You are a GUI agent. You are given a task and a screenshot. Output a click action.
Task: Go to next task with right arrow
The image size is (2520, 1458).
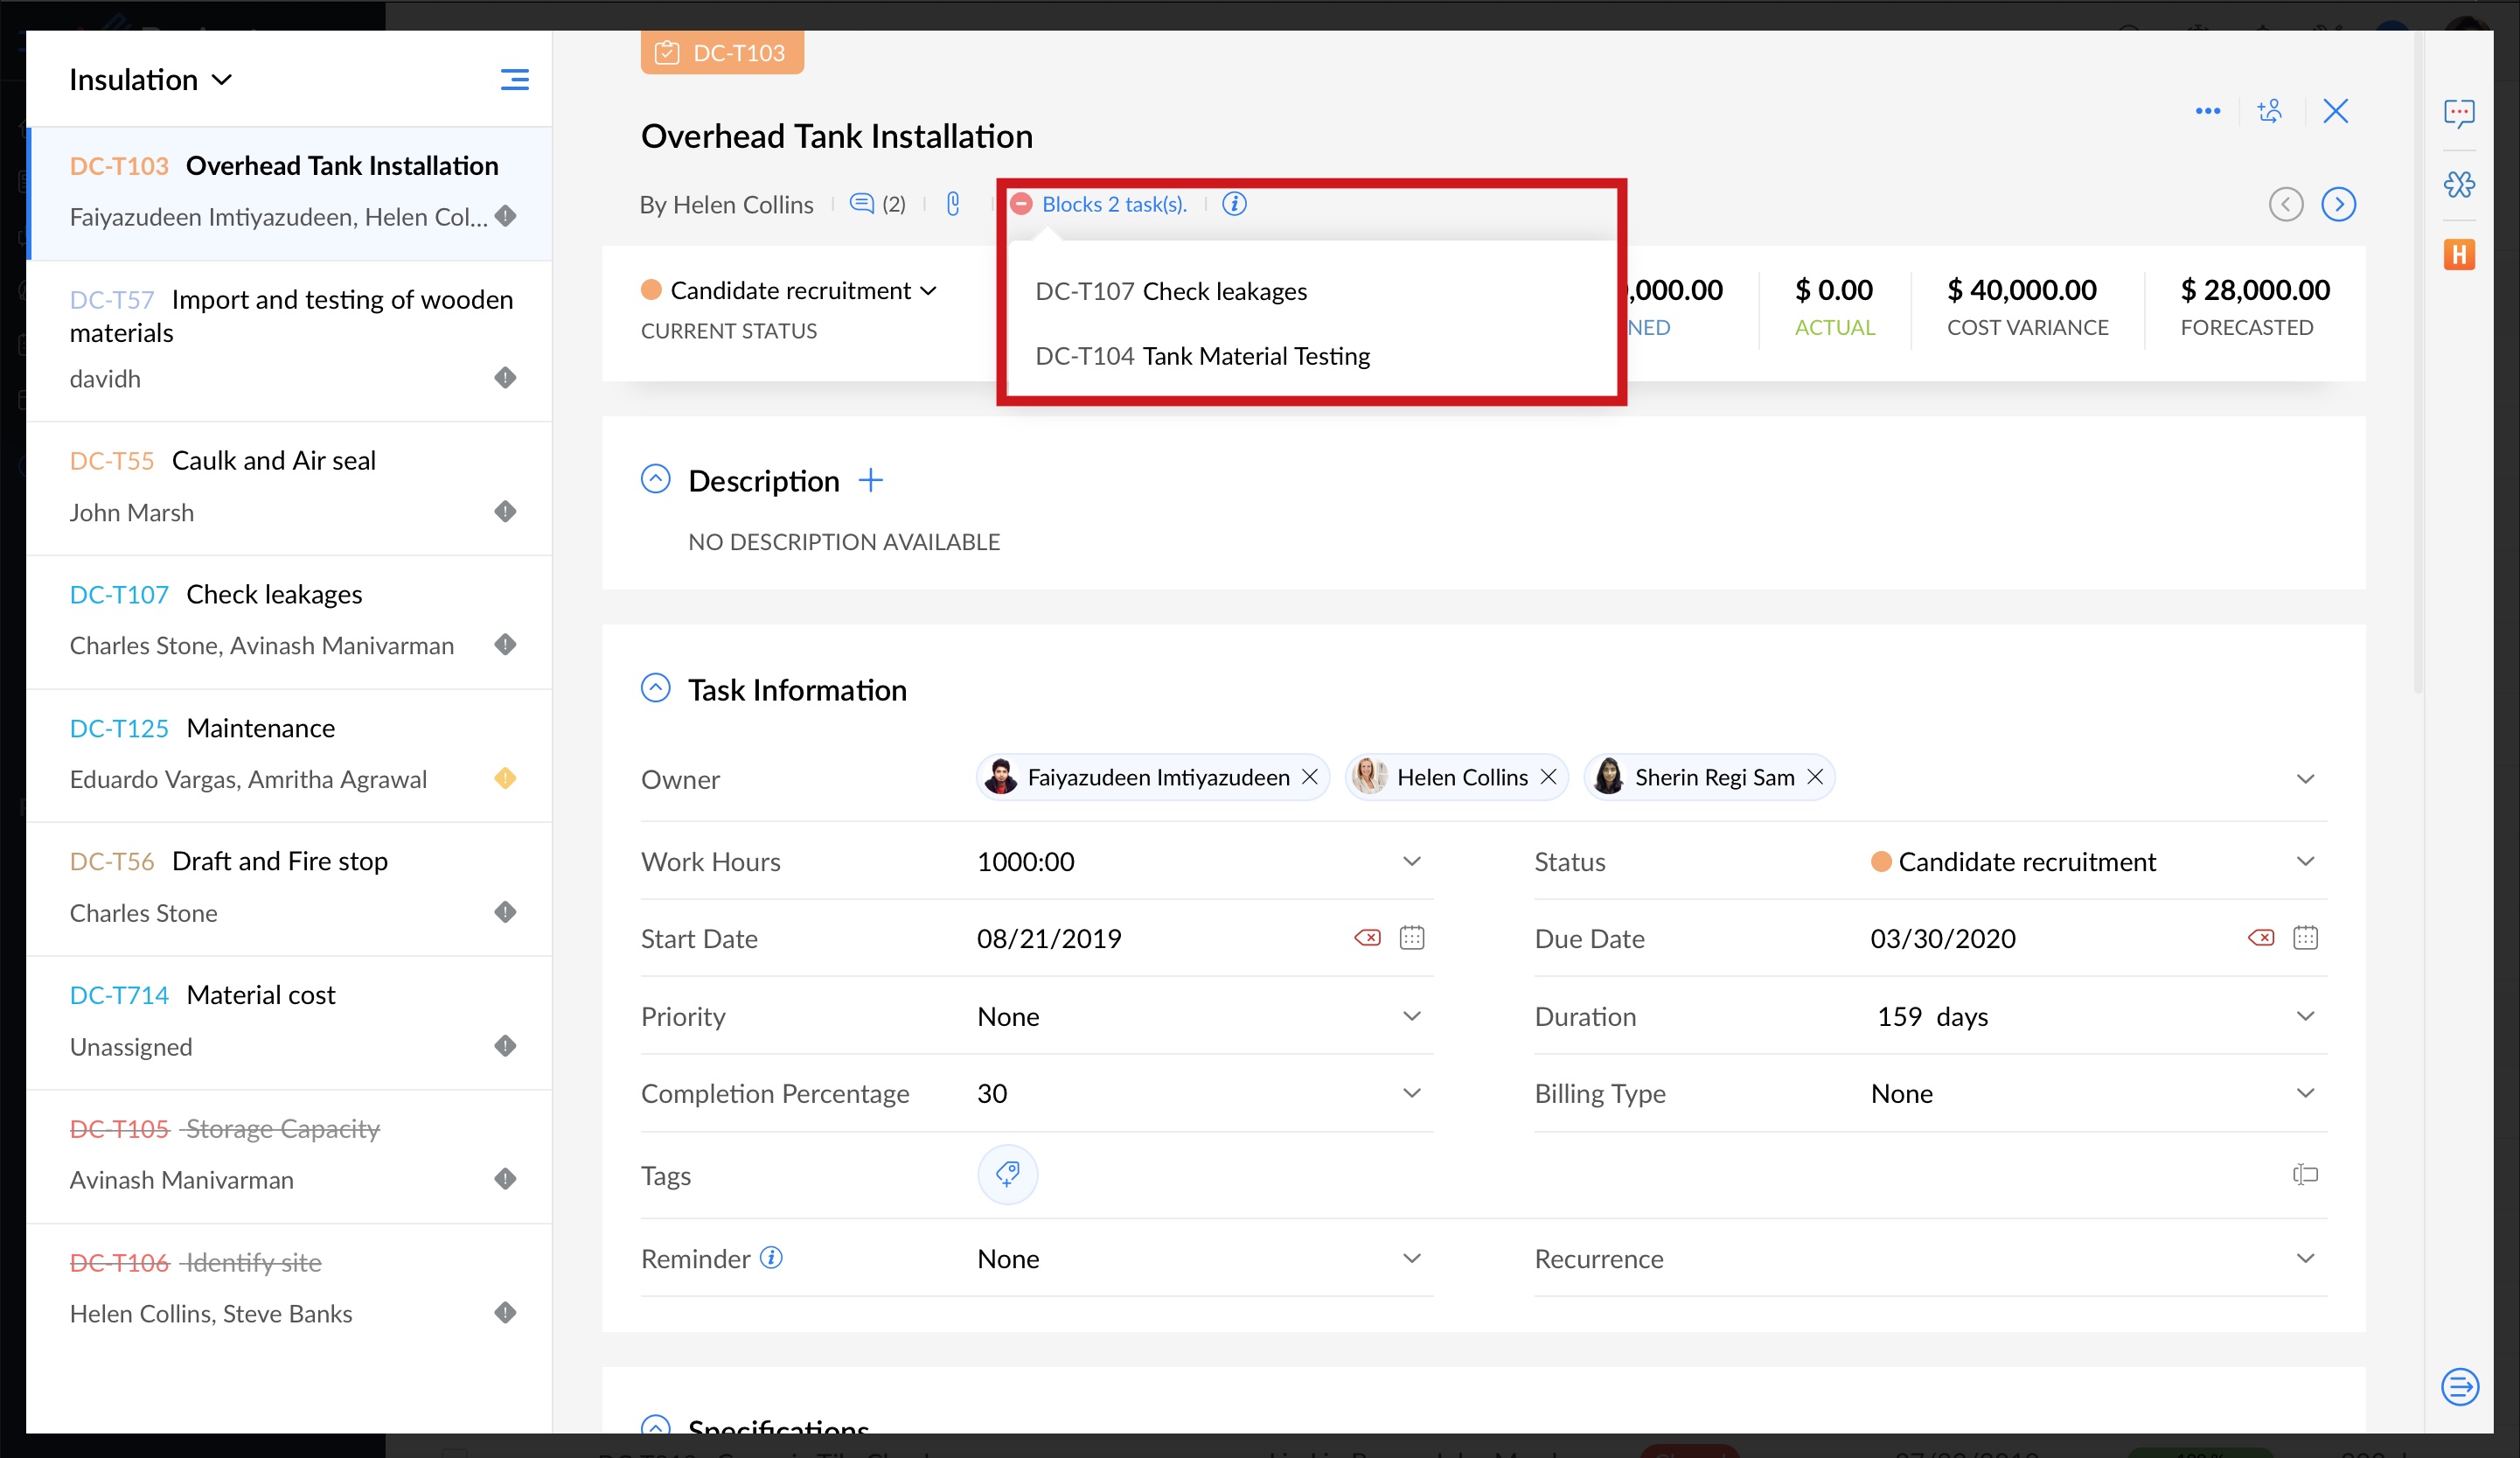(2338, 205)
